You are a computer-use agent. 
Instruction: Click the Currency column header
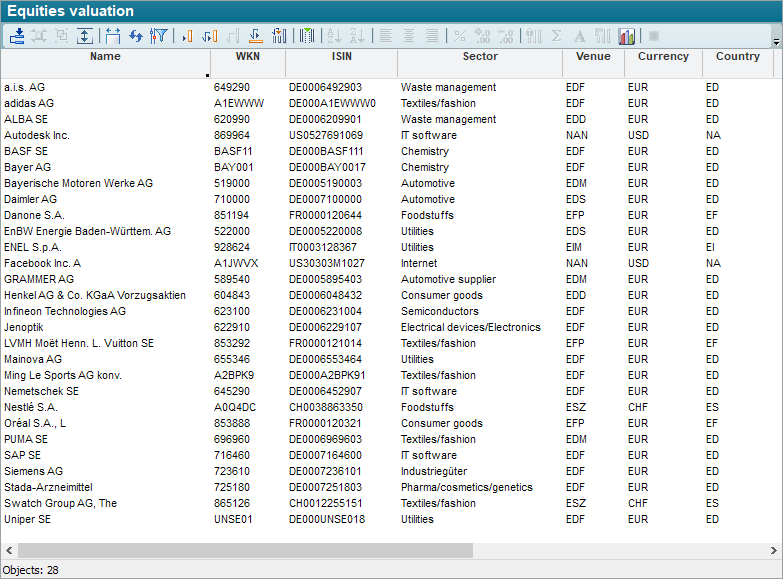pos(663,57)
